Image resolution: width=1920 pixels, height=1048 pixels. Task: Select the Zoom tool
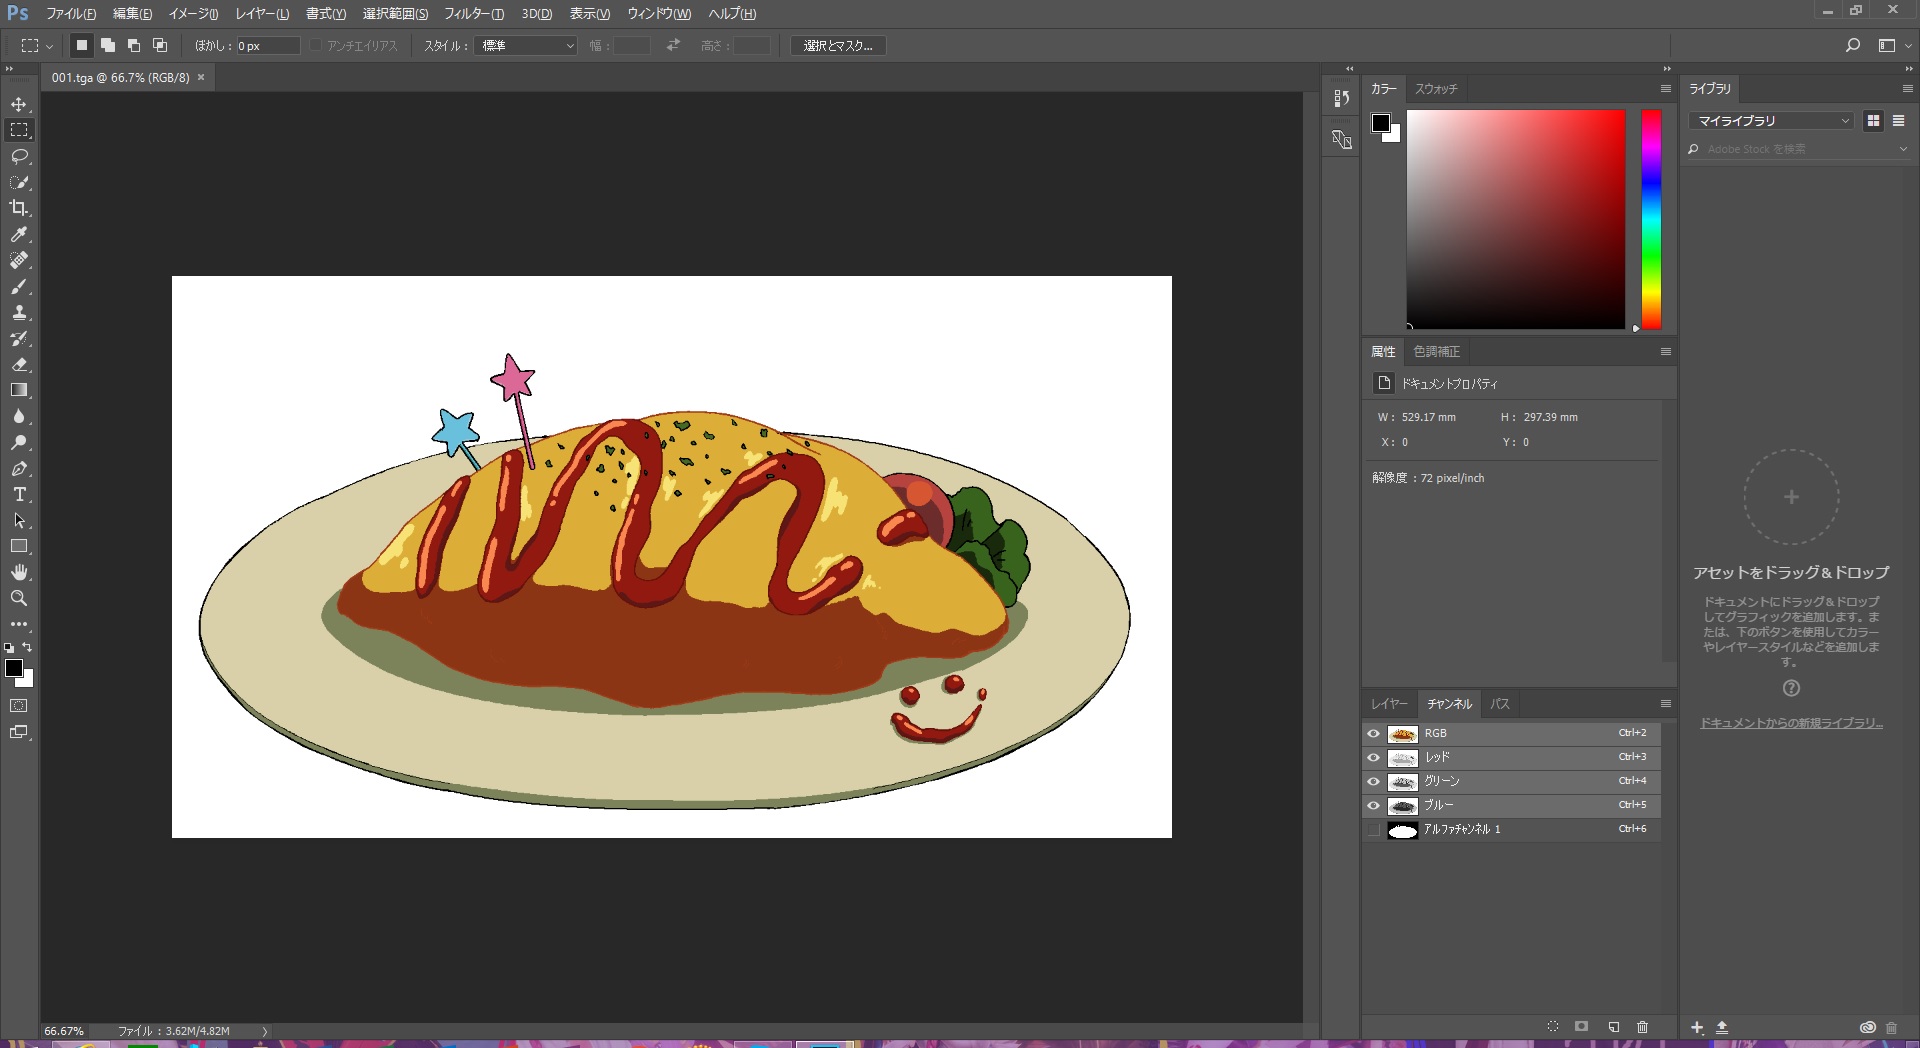[19, 598]
